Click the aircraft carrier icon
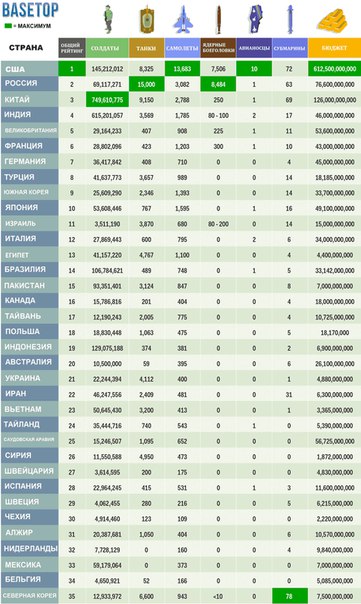 pos(254,19)
